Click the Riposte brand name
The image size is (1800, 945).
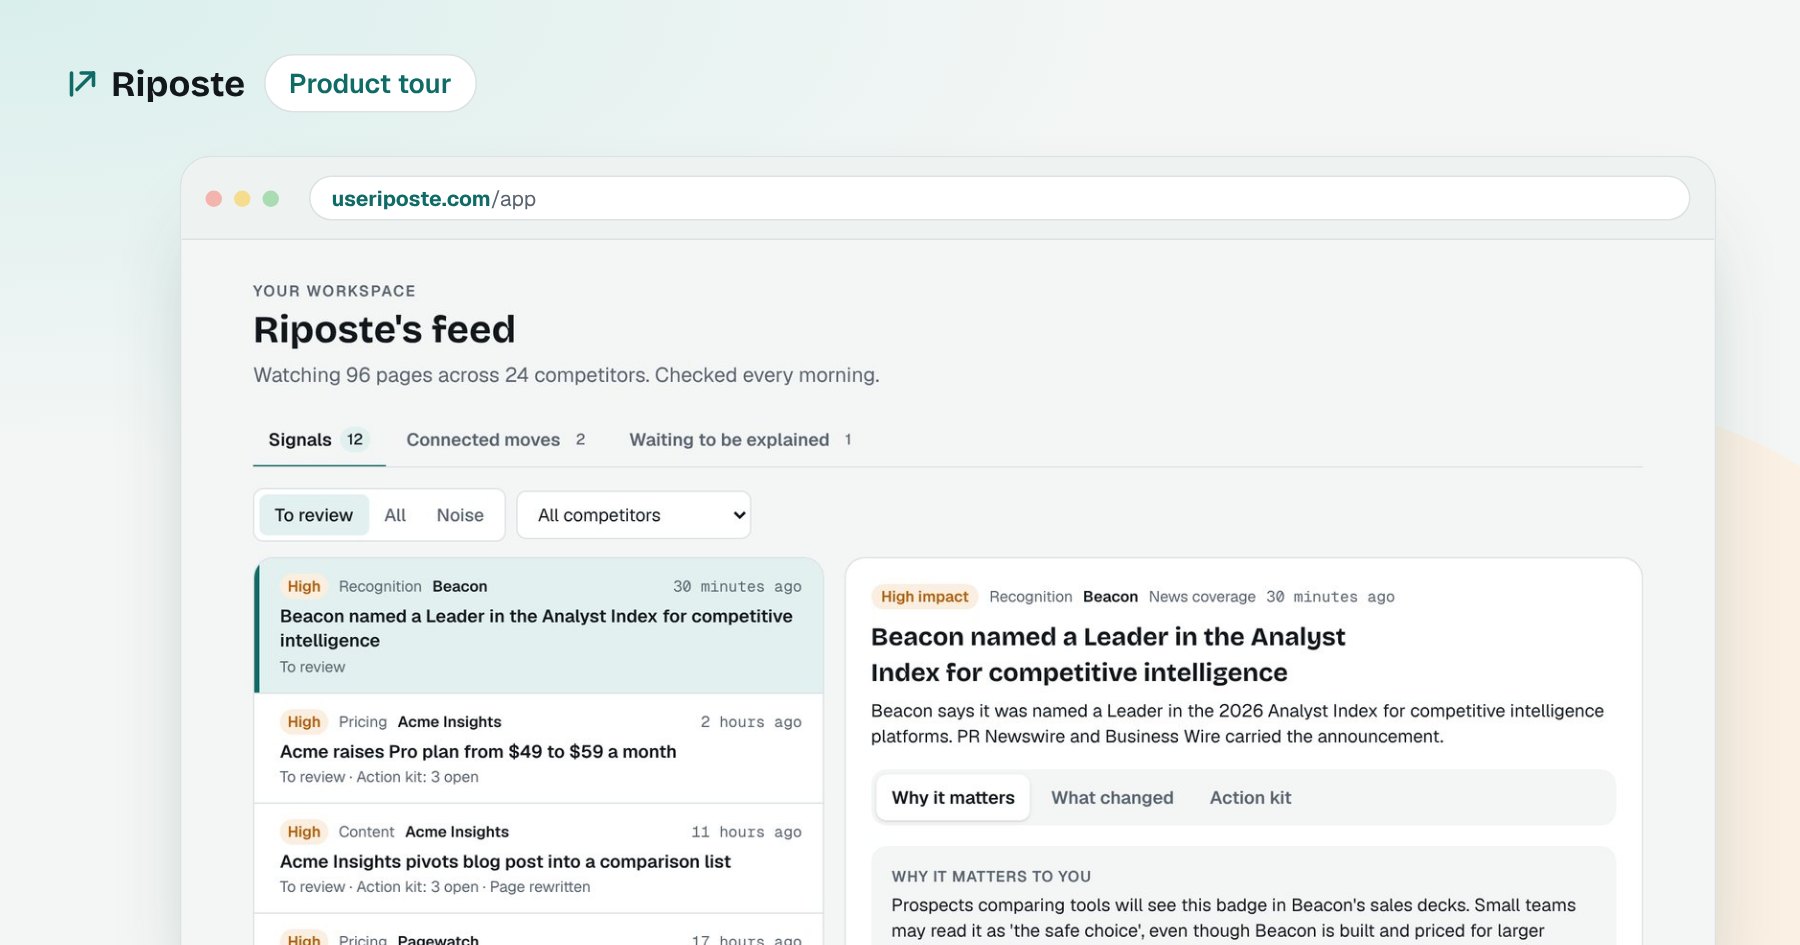point(178,84)
